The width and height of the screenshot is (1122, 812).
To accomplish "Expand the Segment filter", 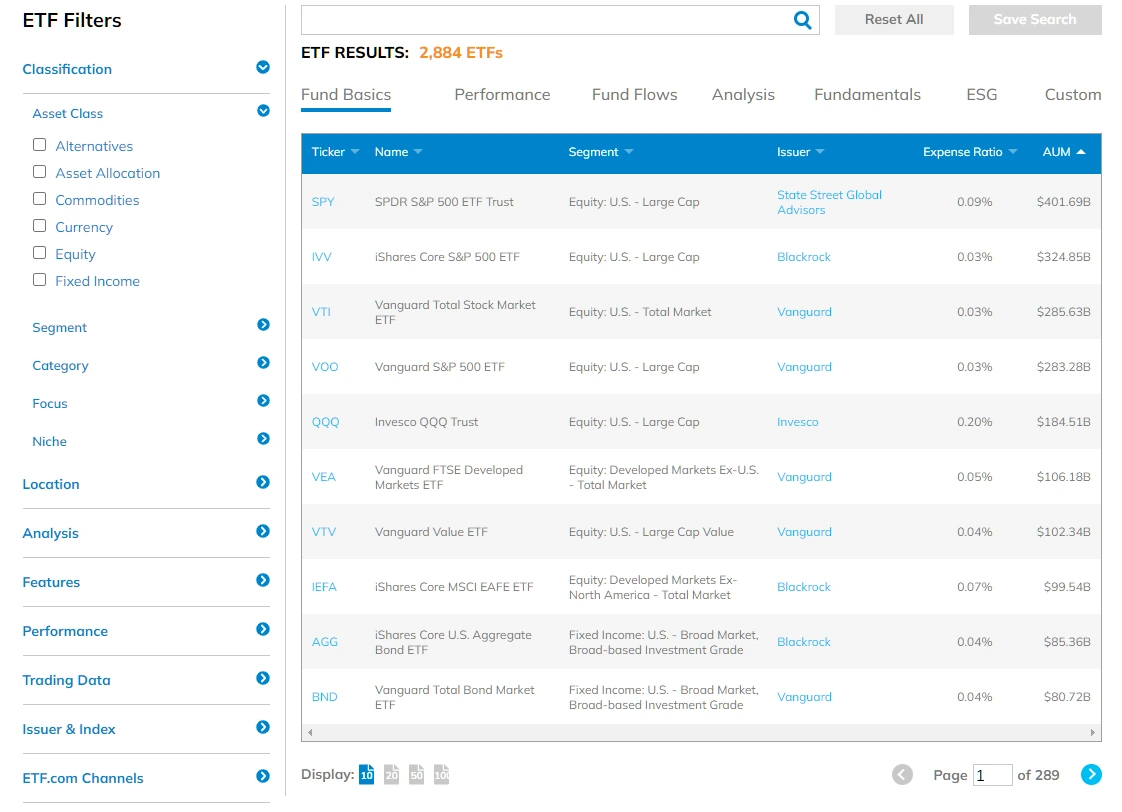I will [263, 325].
